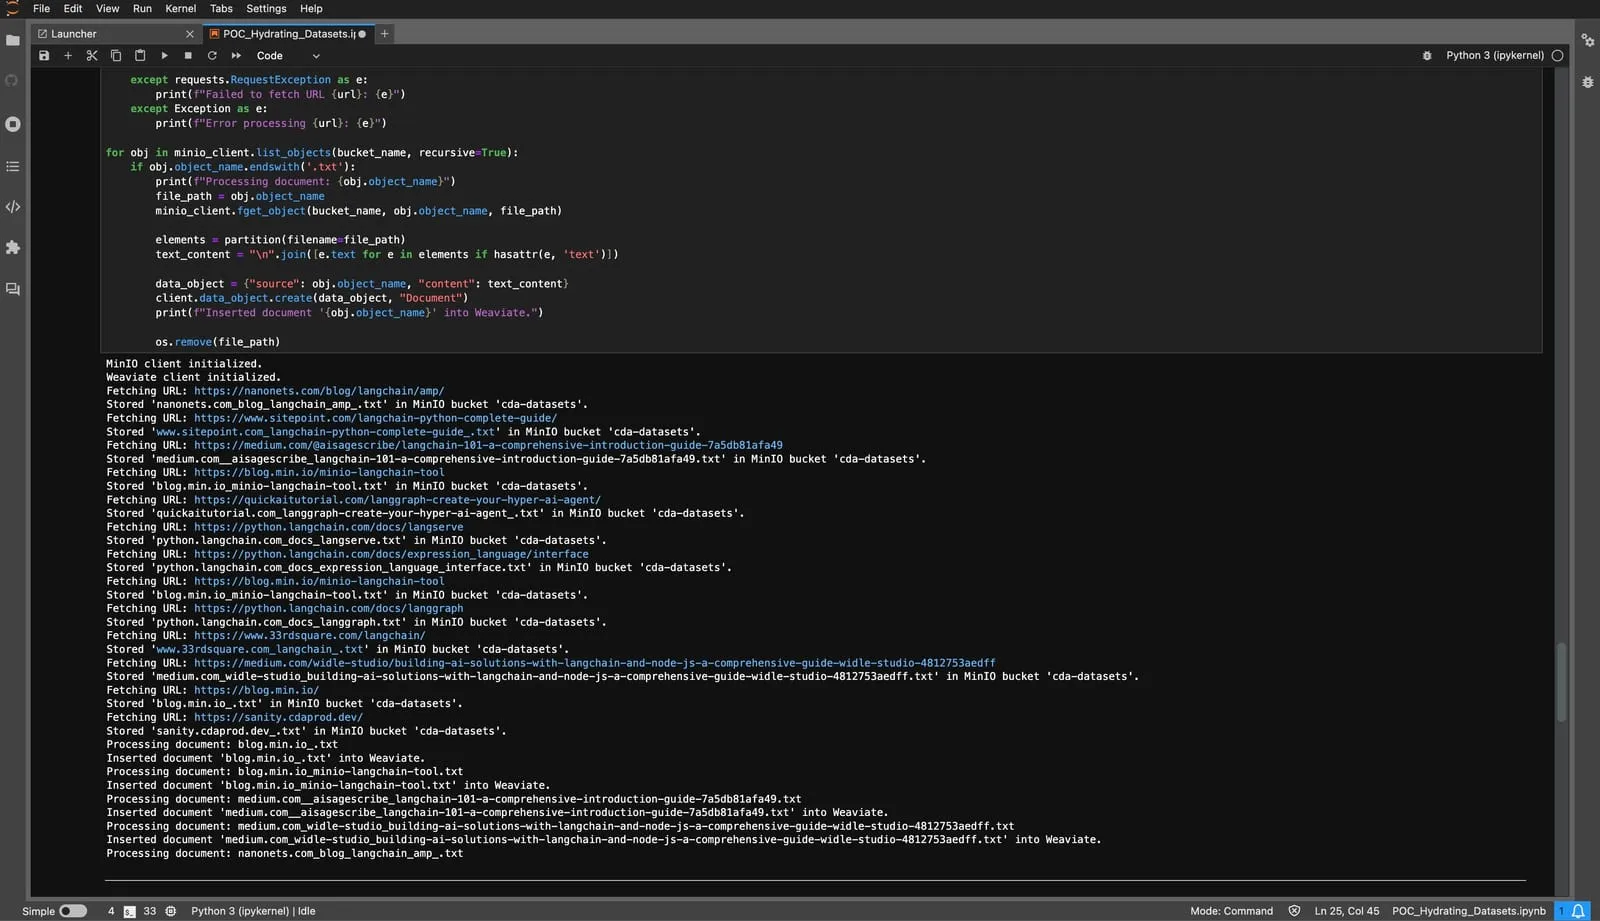Open the file browser sidebar
This screenshot has height=921, width=1600.
click(13, 40)
